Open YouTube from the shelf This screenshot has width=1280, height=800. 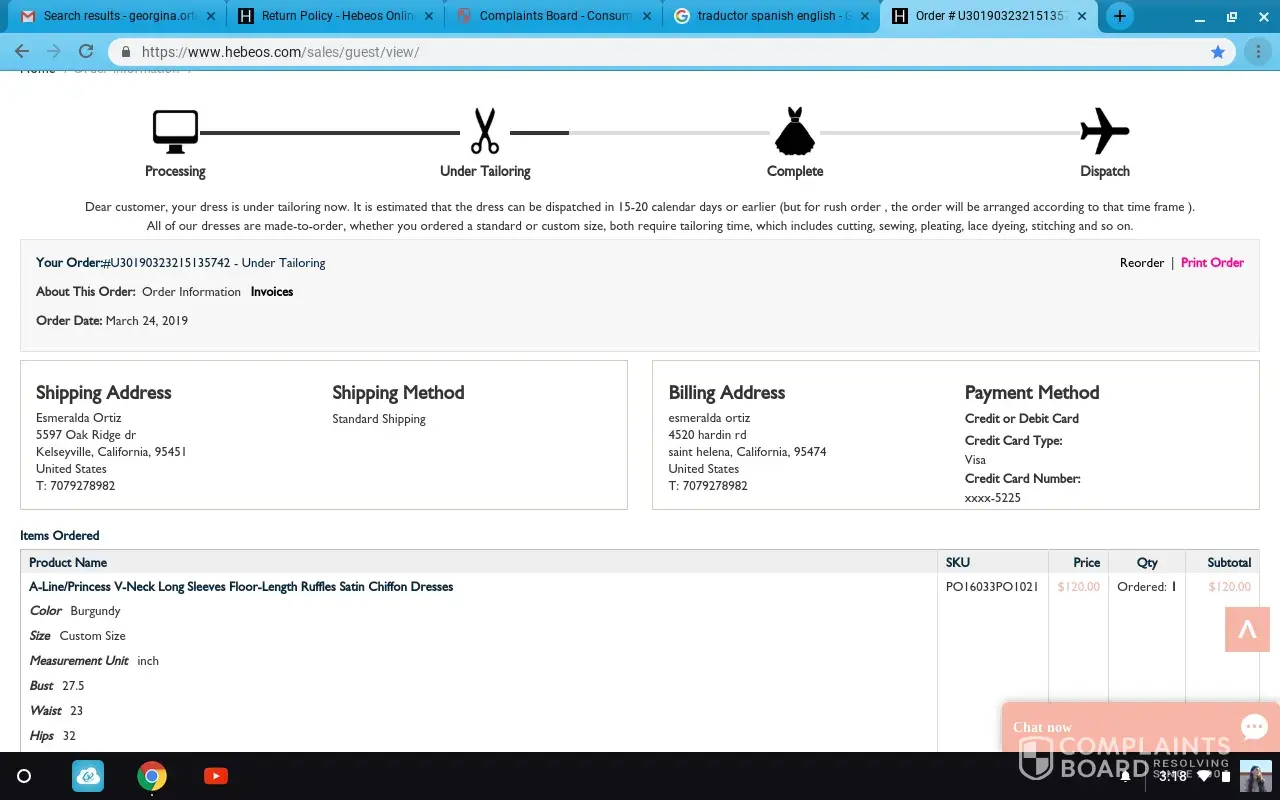click(216, 776)
